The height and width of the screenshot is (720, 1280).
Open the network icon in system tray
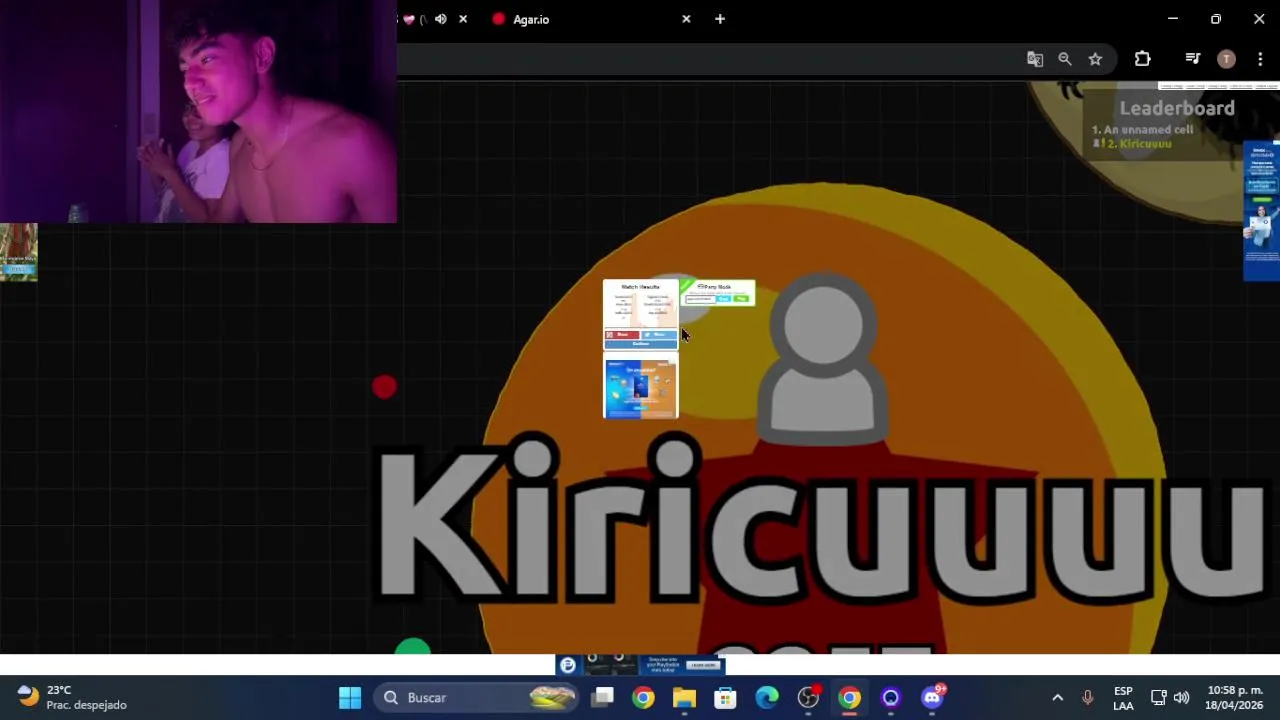point(1159,698)
